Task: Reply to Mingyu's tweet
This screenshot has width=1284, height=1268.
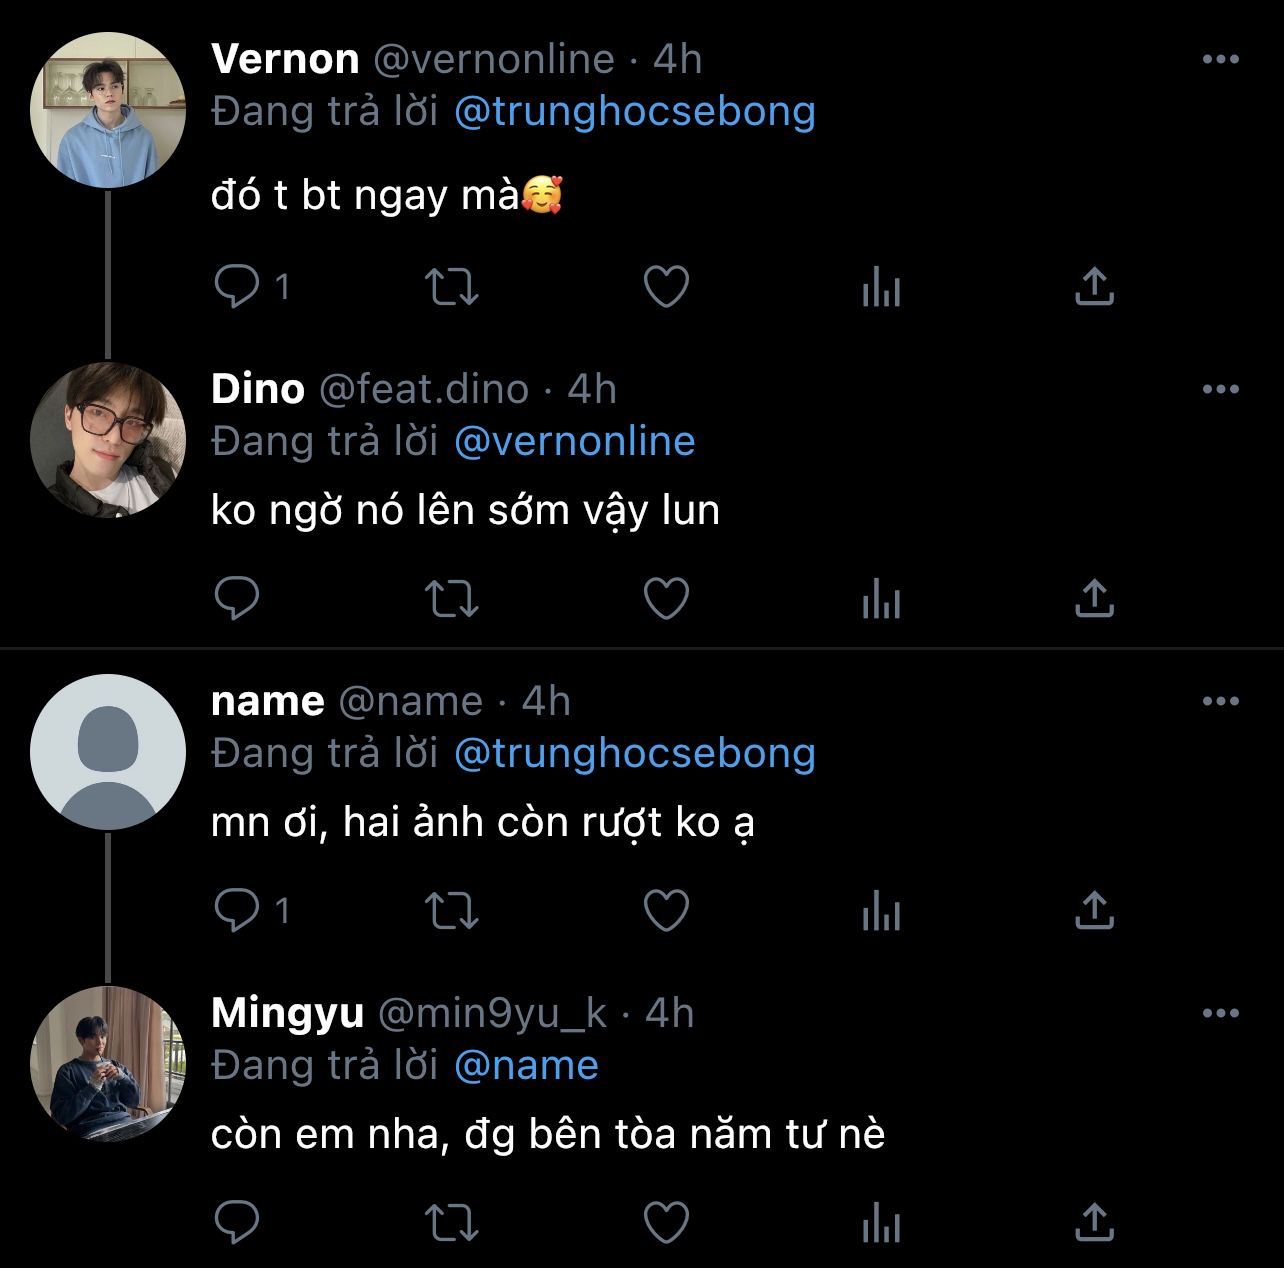Action: pyautogui.click(x=237, y=1222)
